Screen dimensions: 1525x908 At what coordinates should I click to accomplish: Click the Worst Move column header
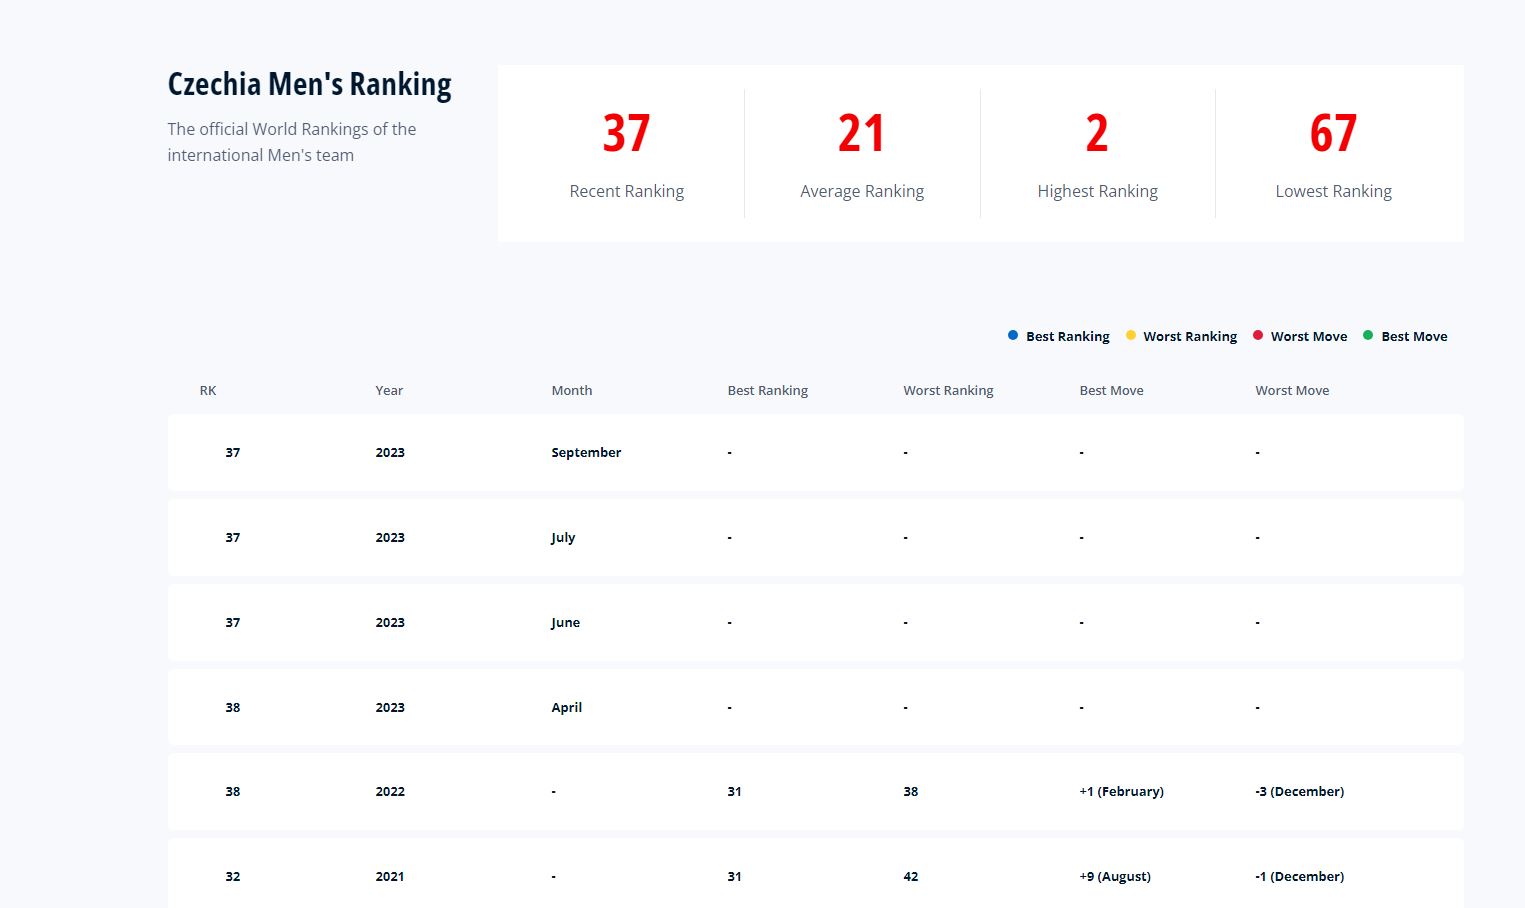[1292, 391]
